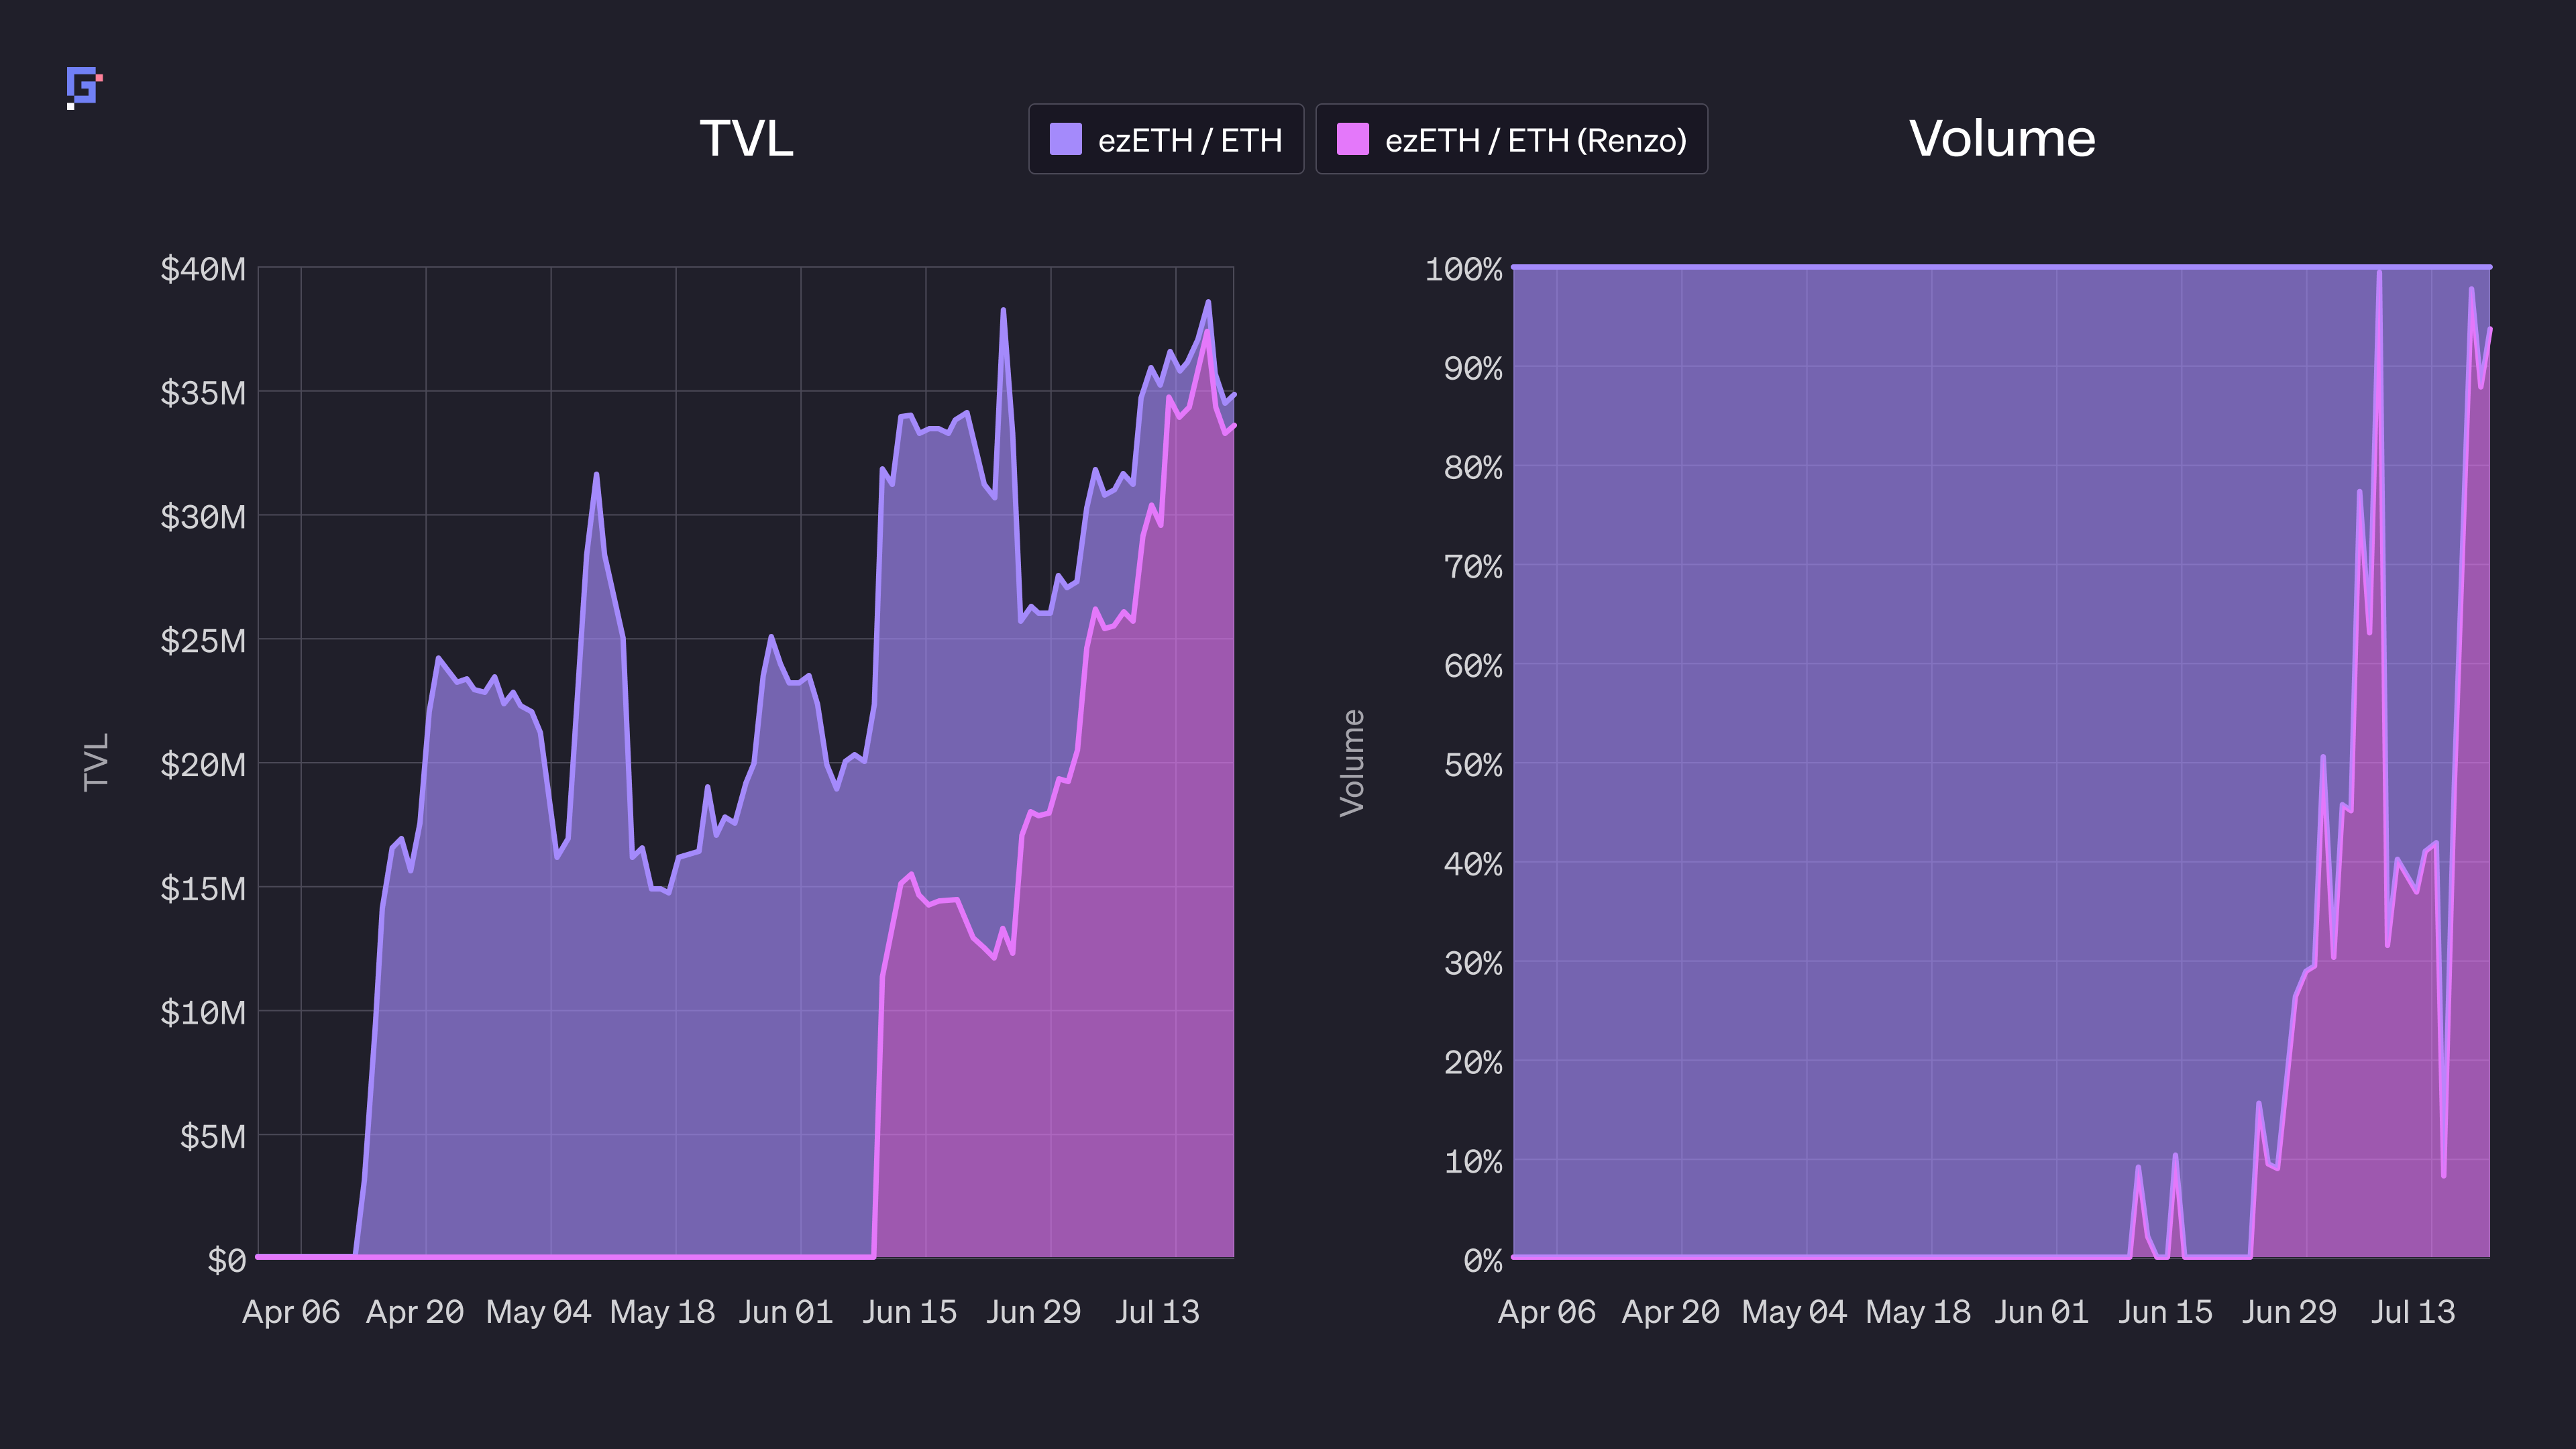Click Jun 15 on the TVL chart x-axis
Image resolution: width=2576 pixels, height=1449 pixels.
(910, 1311)
